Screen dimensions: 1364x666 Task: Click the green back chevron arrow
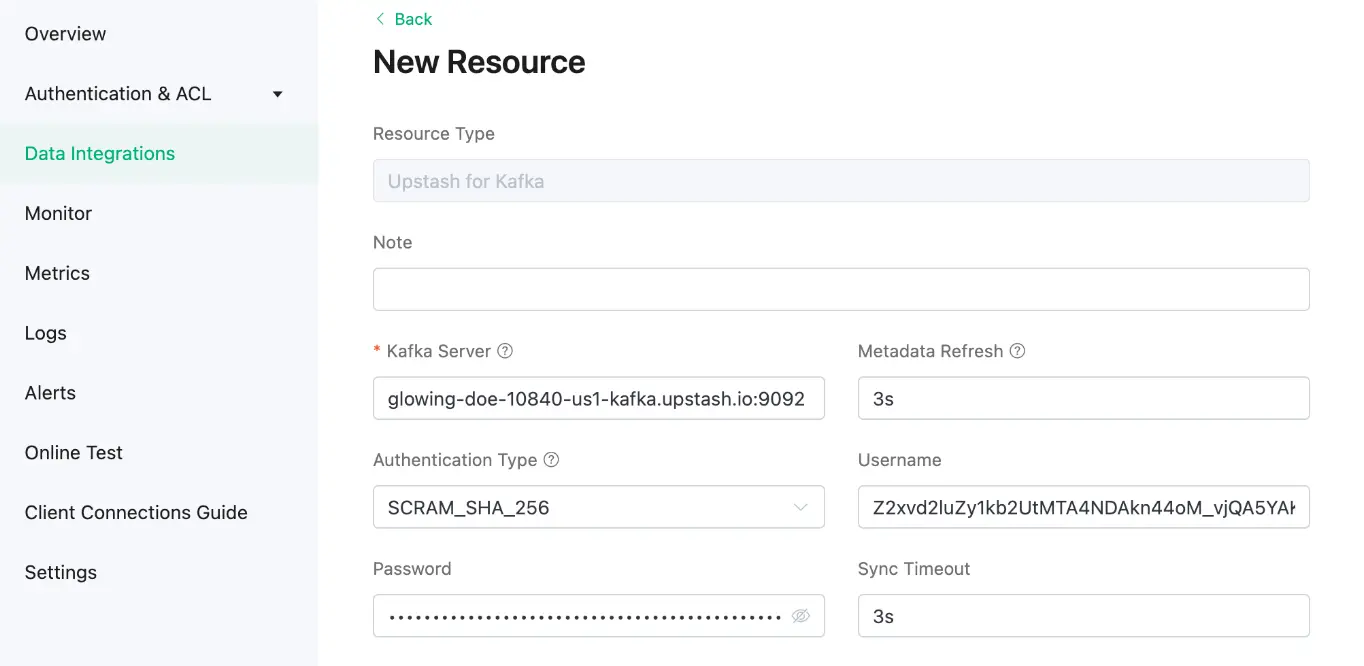point(379,18)
